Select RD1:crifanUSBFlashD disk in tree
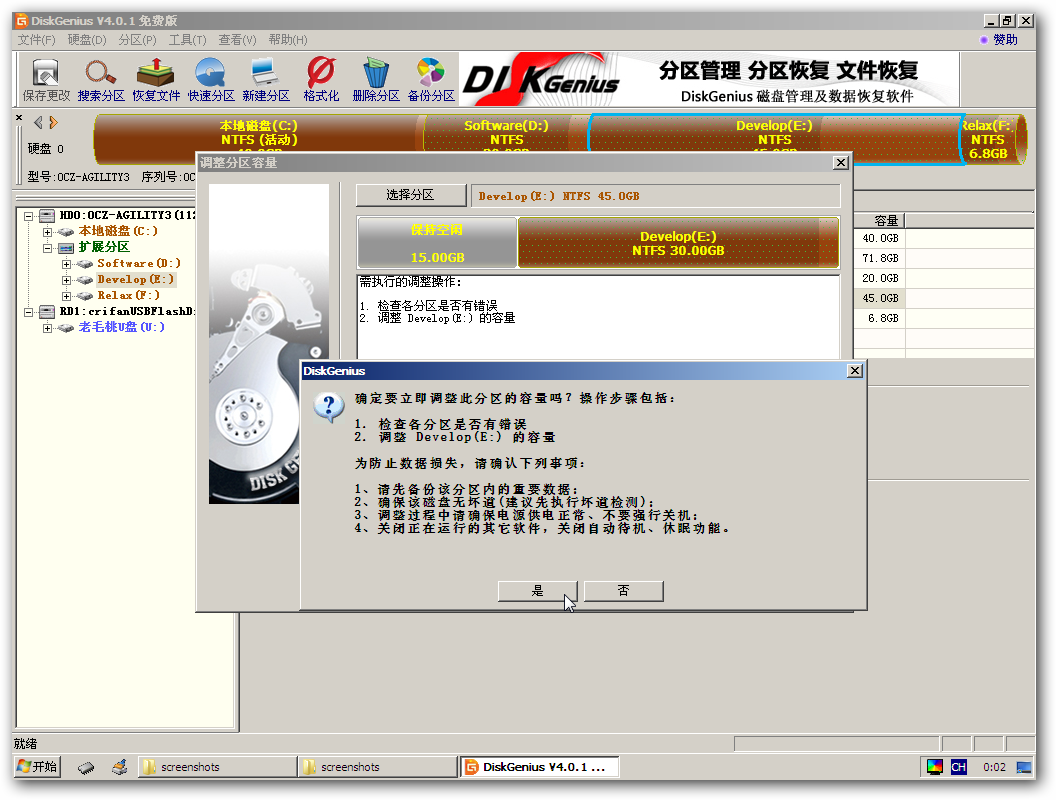This screenshot has height=800, width=1056. click(x=127, y=312)
